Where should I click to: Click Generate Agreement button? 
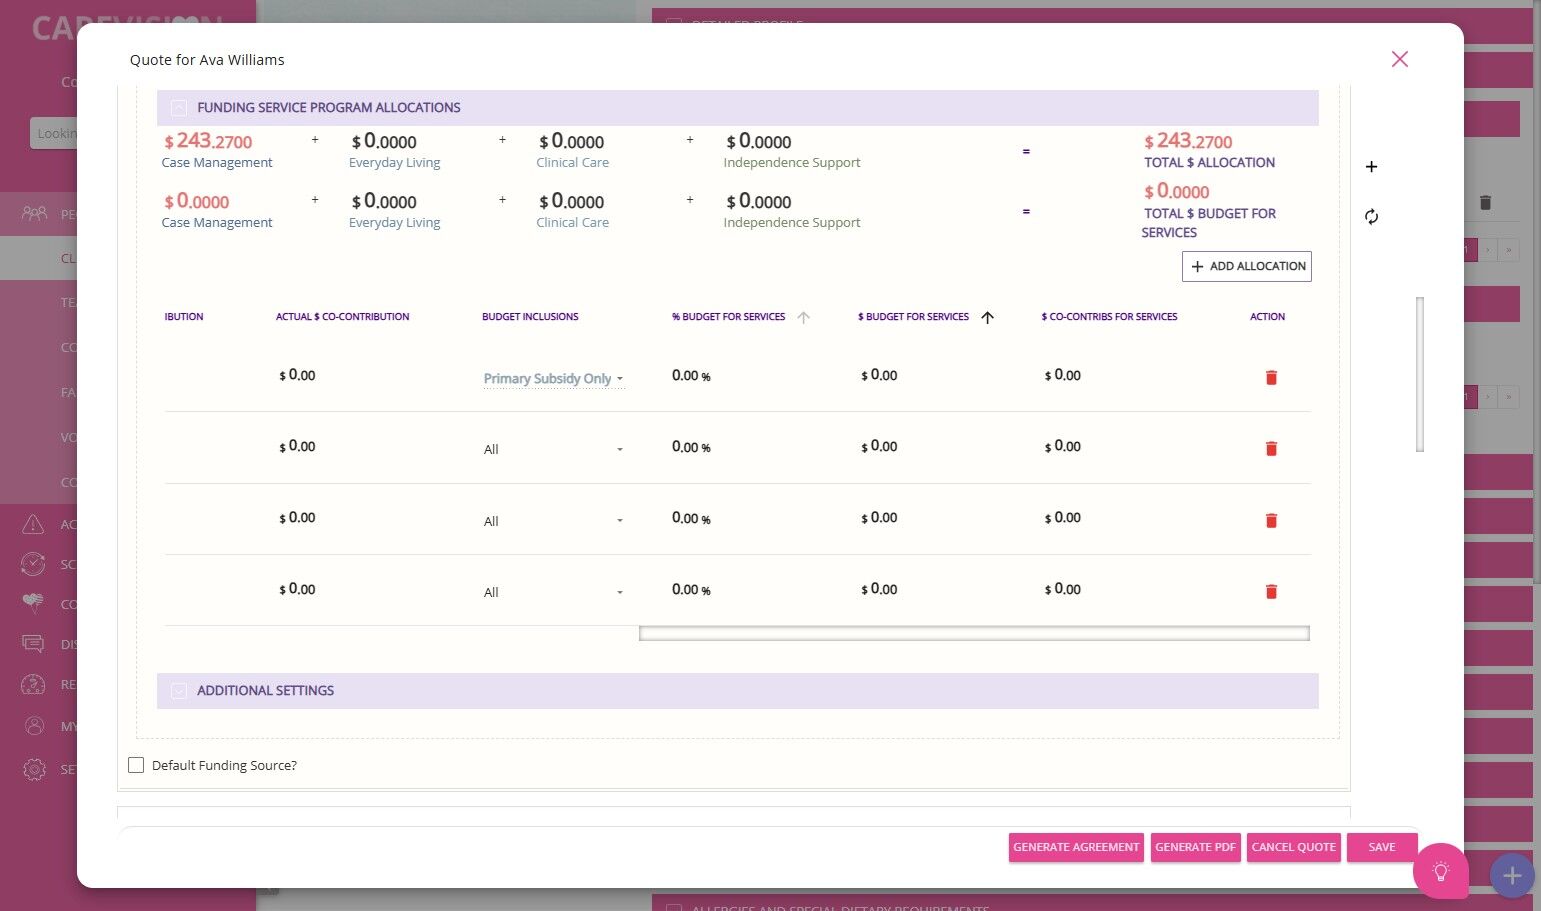(1076, 847)
